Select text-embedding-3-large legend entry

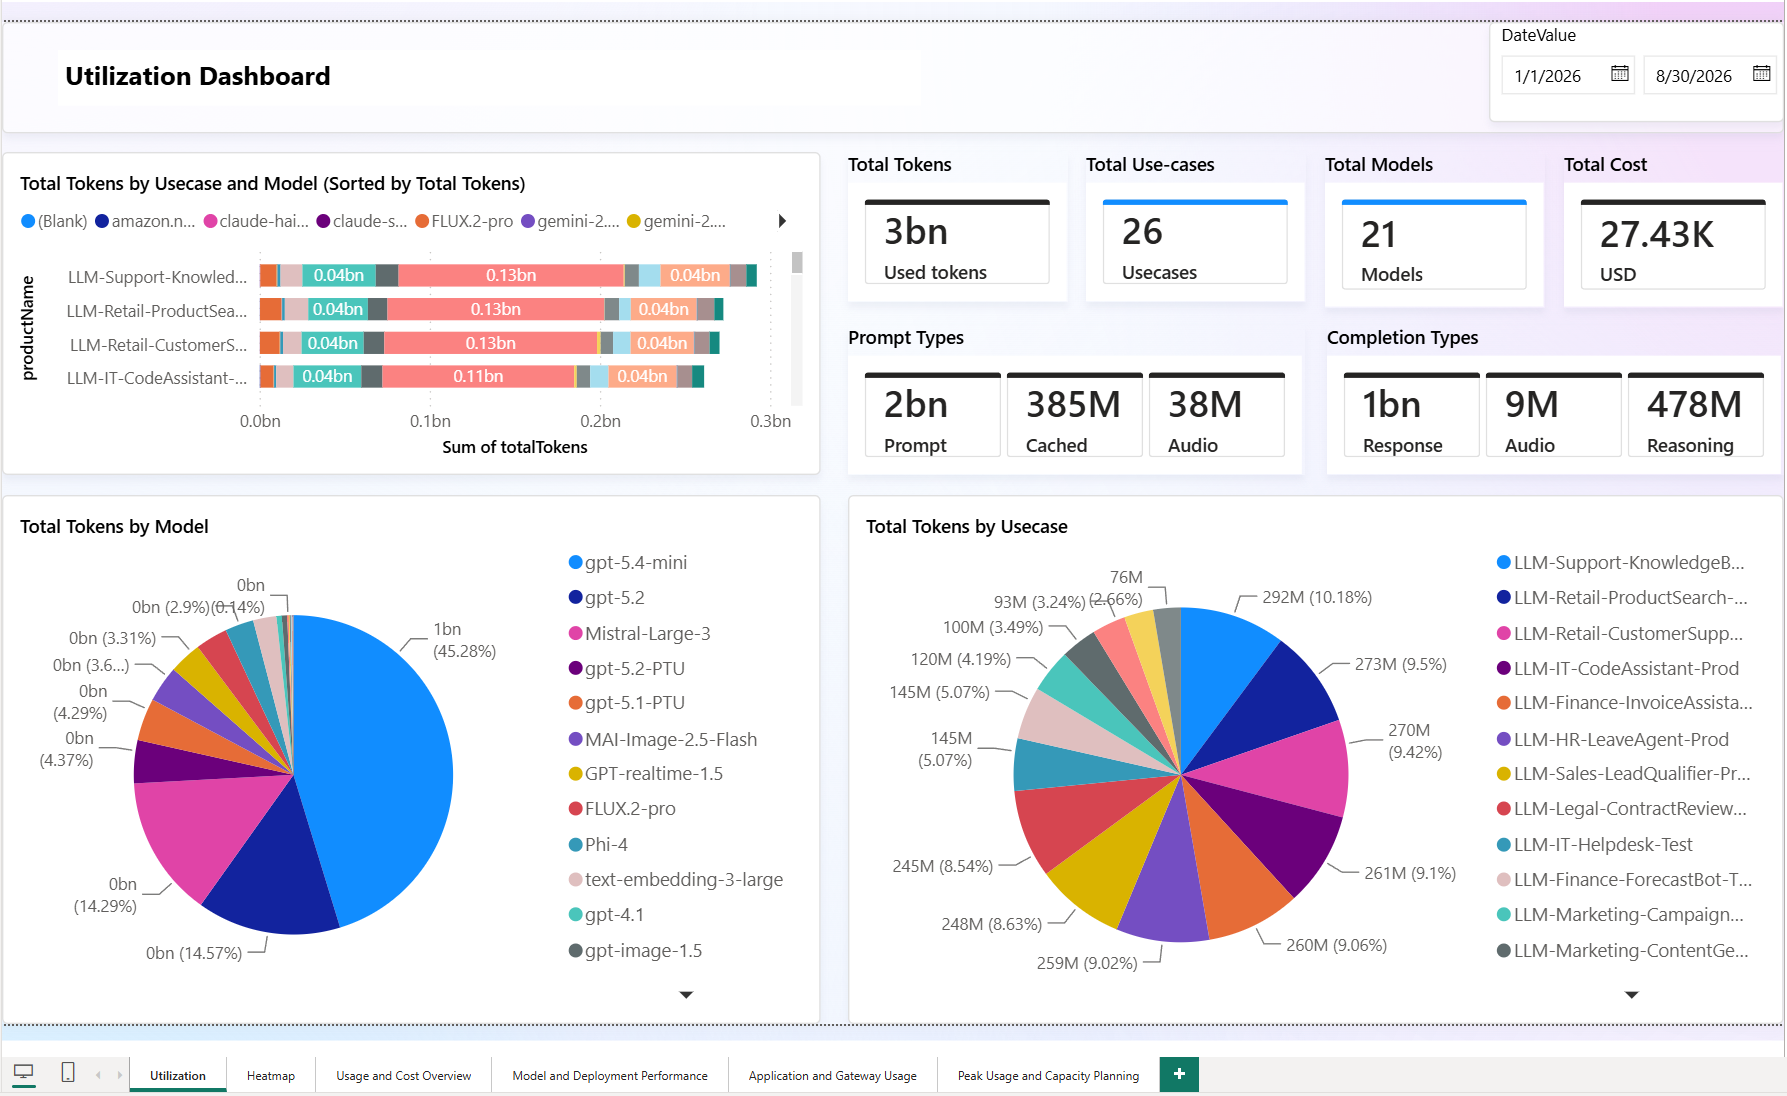point(676,880)
